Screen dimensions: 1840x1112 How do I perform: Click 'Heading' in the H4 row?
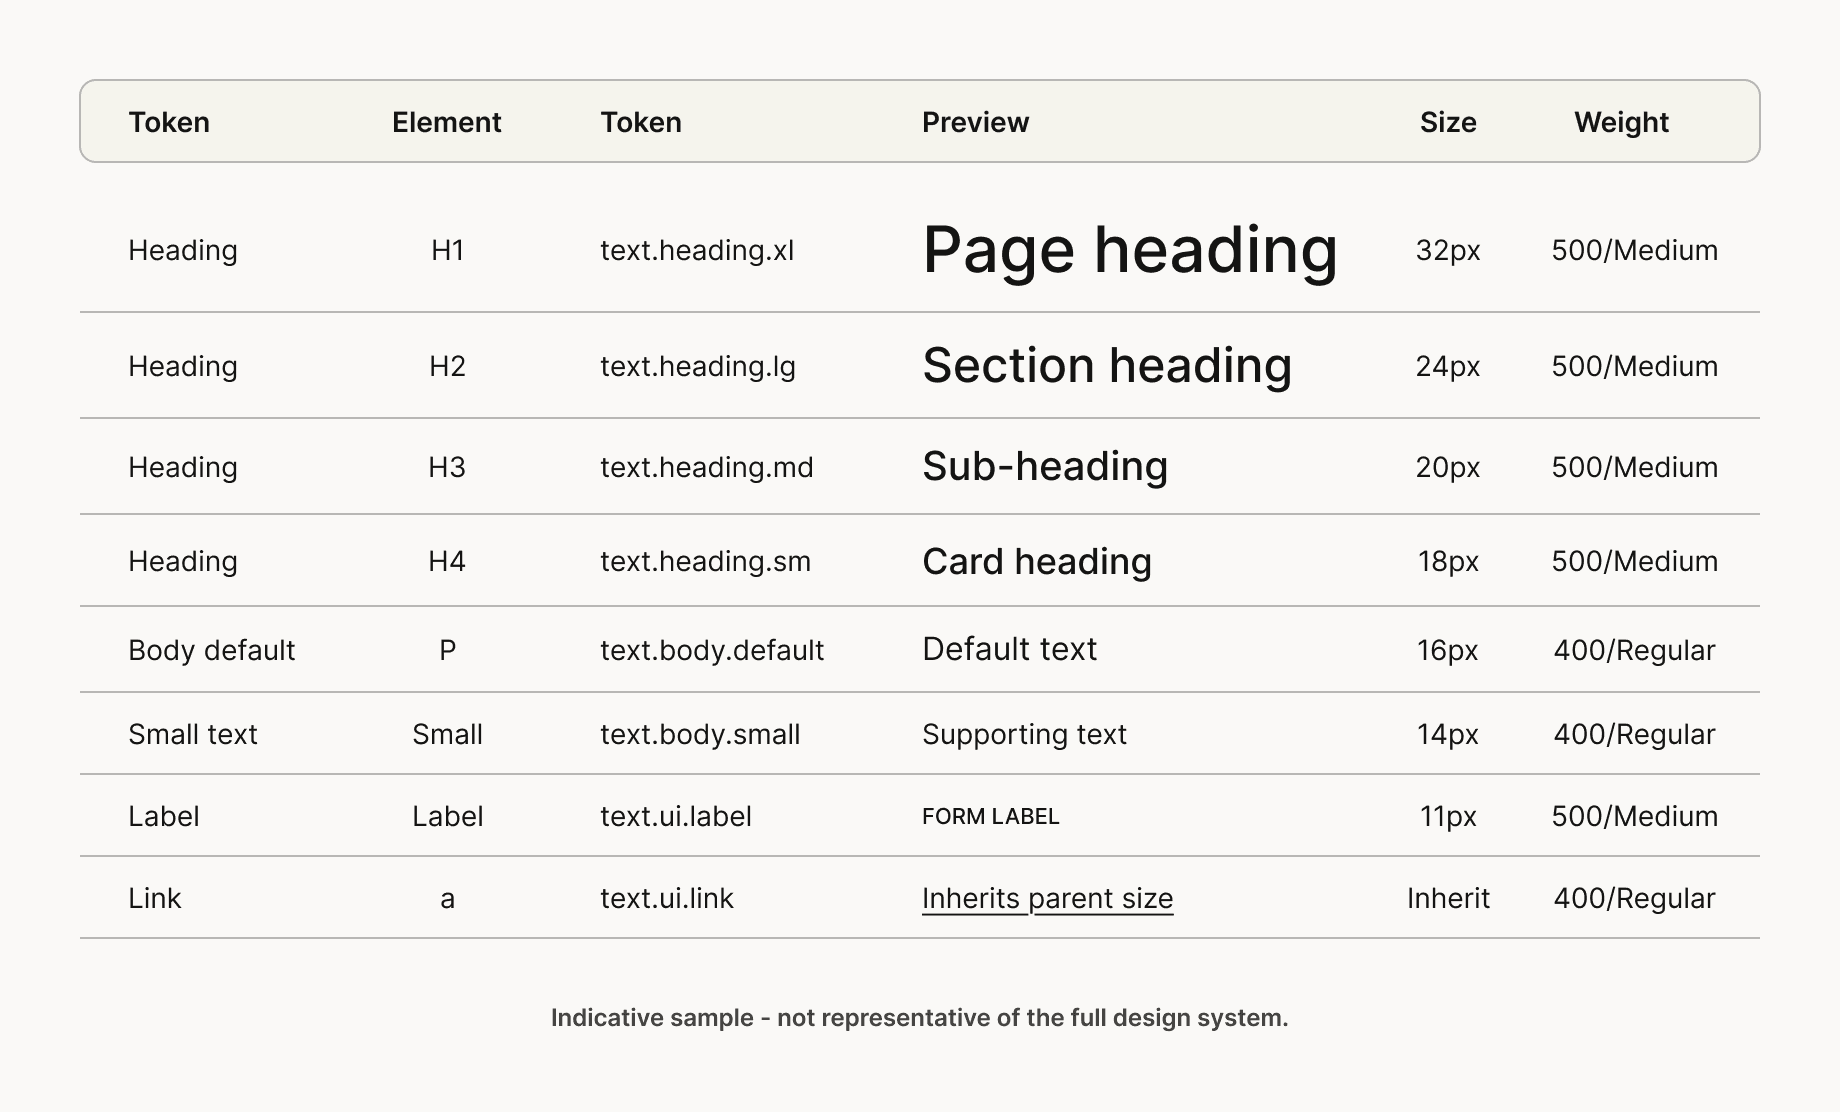click(x=183, y=561)
